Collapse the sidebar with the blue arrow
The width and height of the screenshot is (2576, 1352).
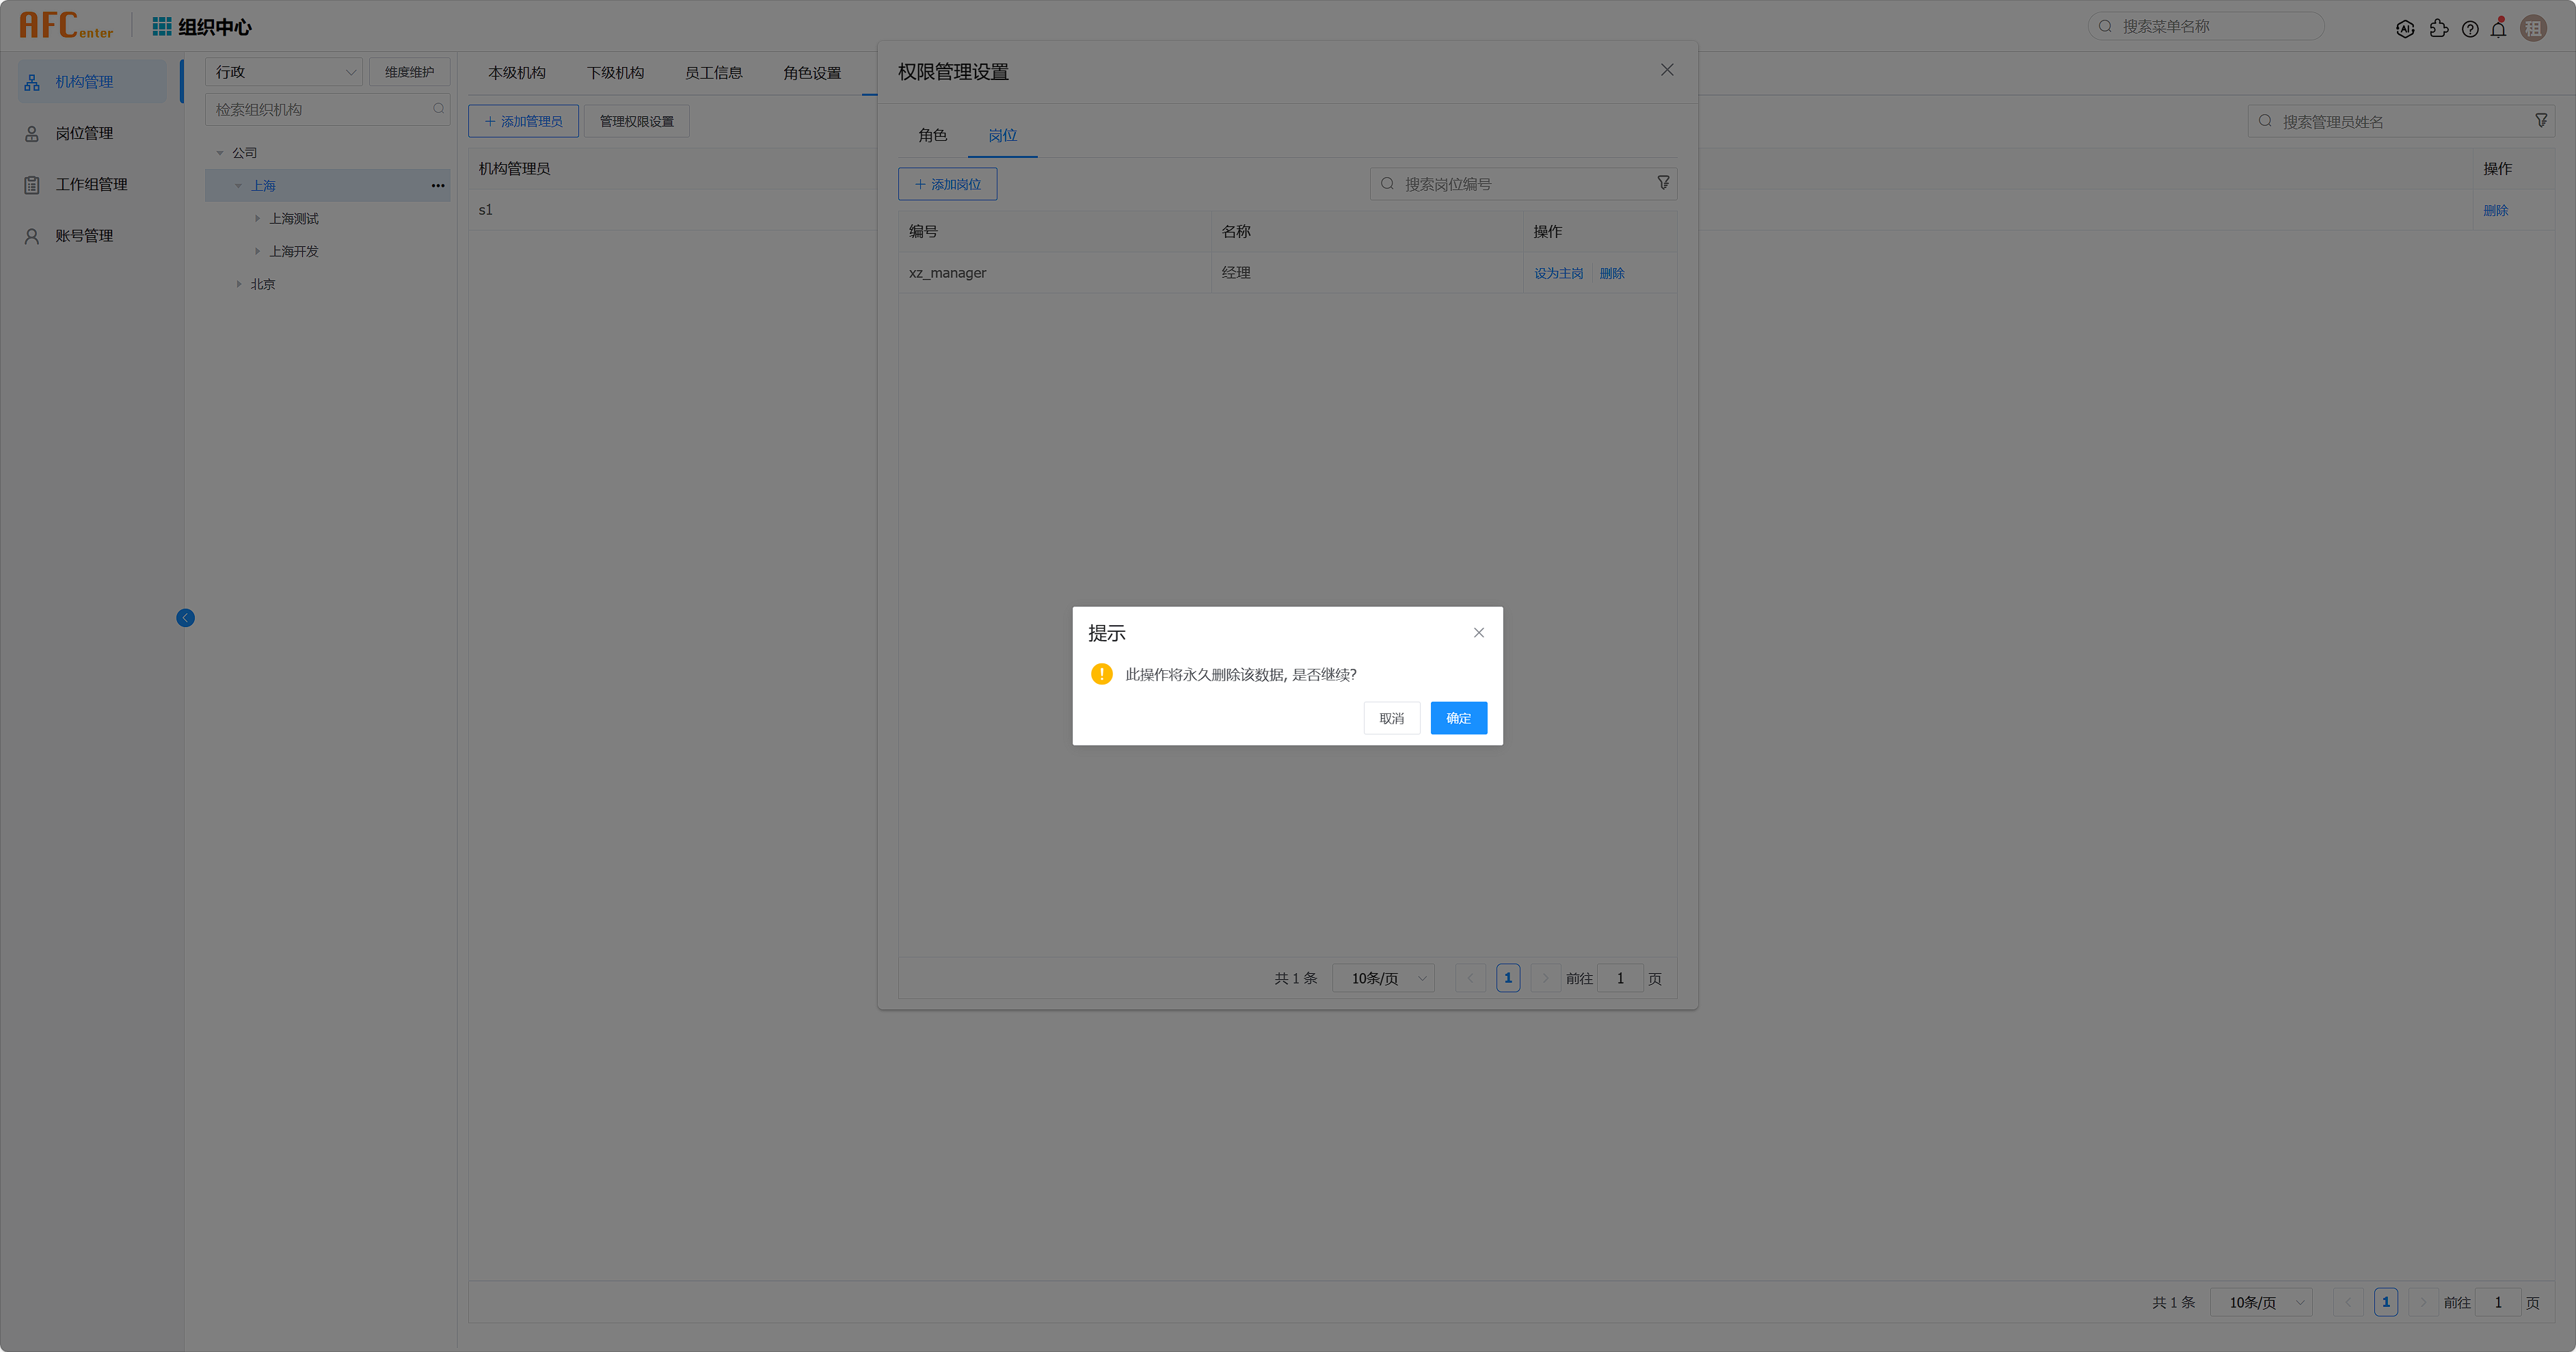(x=185, y=618)
